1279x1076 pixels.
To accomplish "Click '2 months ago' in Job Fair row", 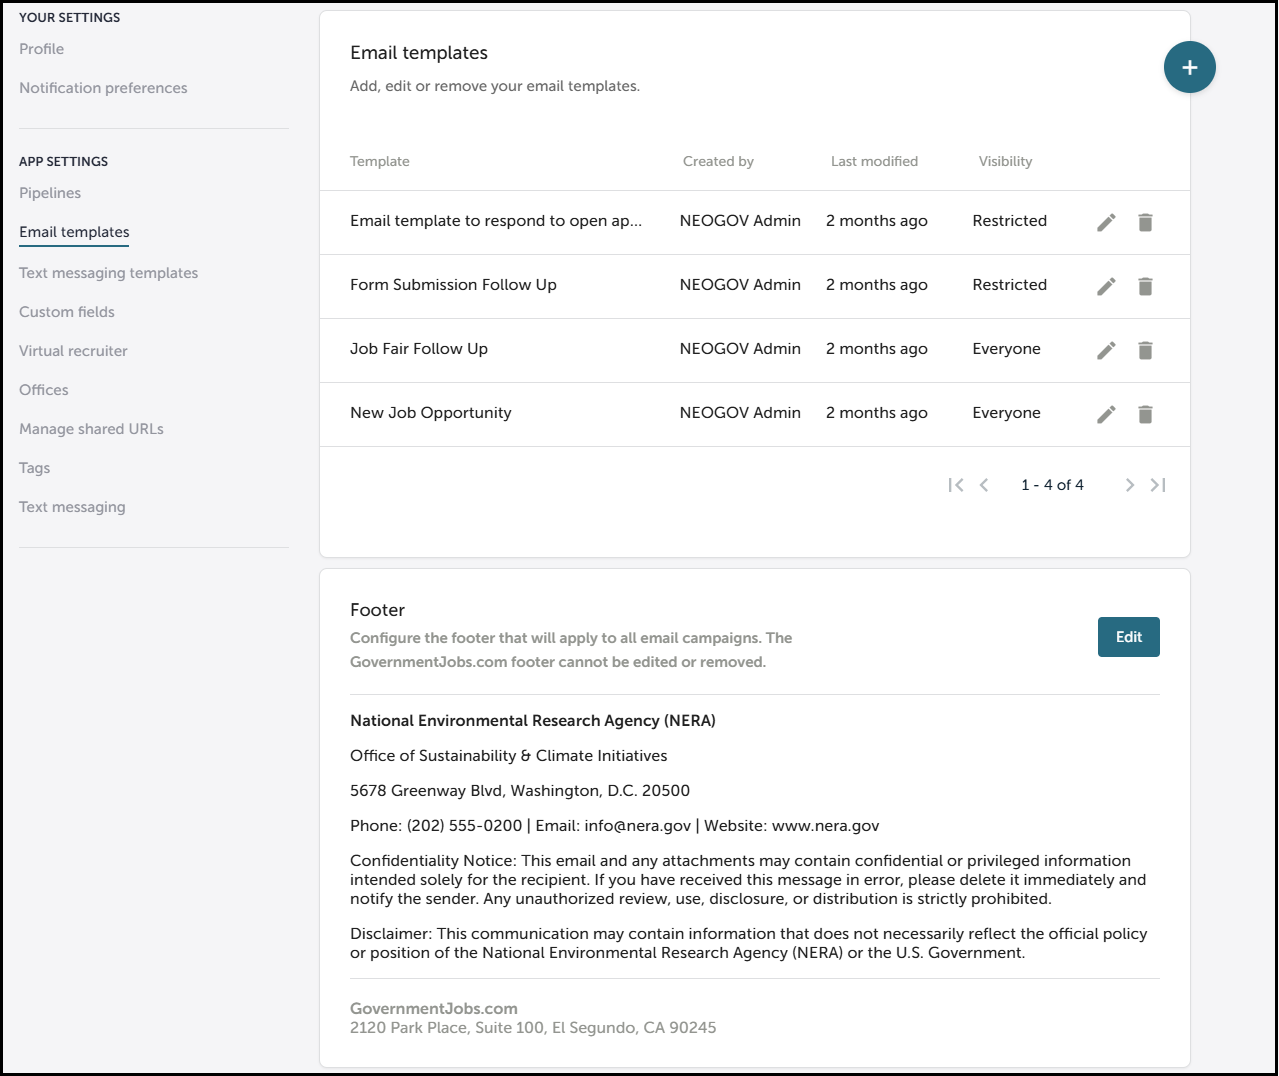I will 877,349.
